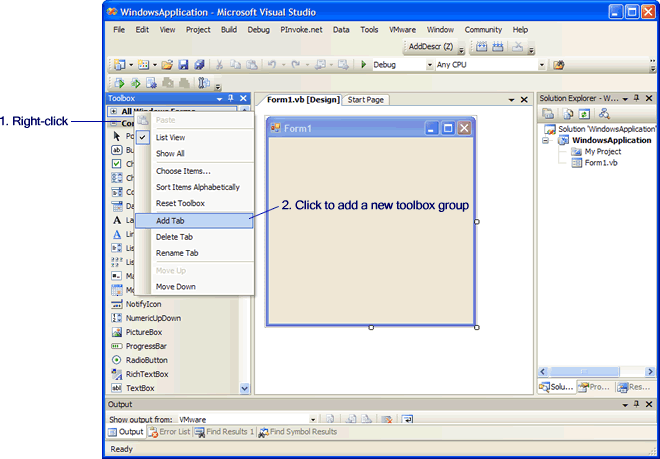Select the RadioButton control in Toolbox

[146, 360]
